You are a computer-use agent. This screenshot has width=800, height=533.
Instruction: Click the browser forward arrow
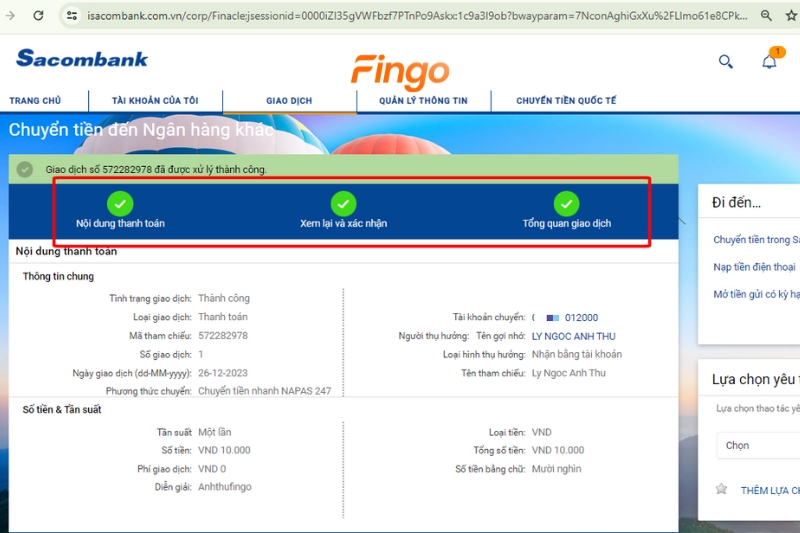click(x=10, y=16)
